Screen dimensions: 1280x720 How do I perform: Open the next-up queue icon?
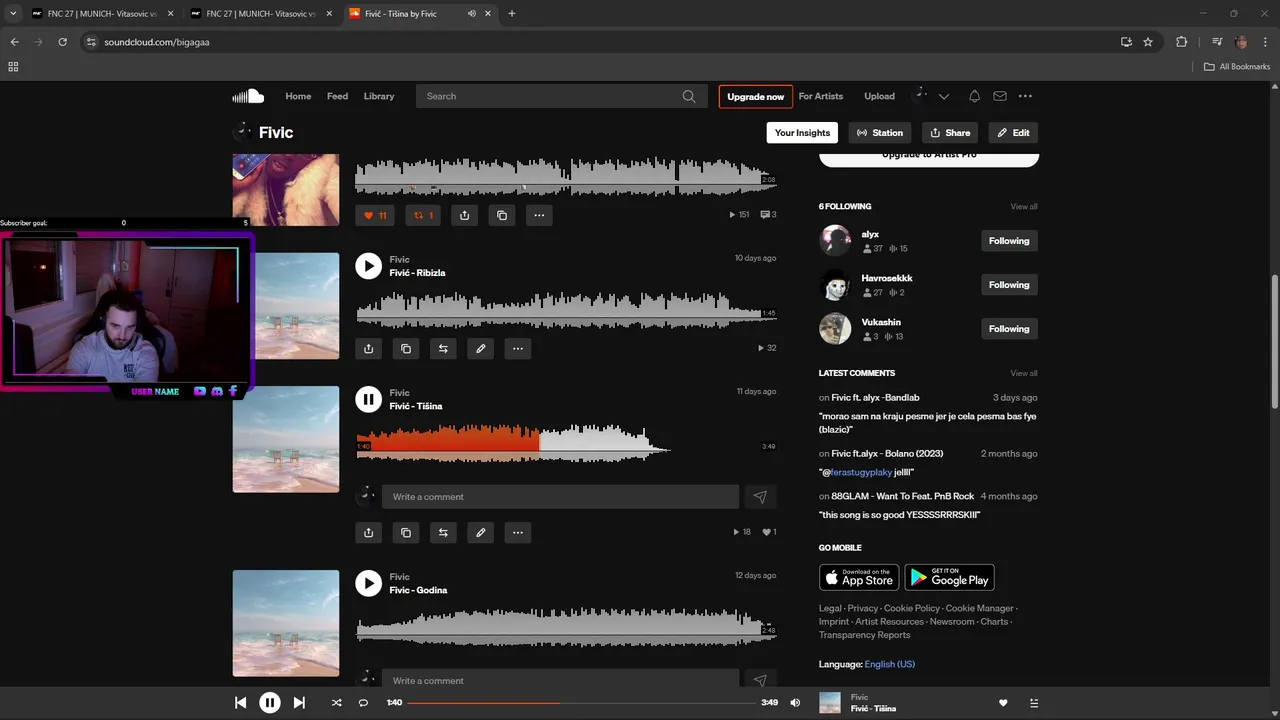click(x=1034, y=703)
